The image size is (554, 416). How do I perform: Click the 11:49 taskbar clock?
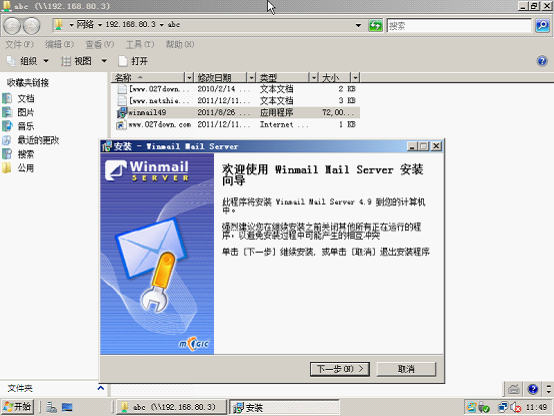click(536, 408)
